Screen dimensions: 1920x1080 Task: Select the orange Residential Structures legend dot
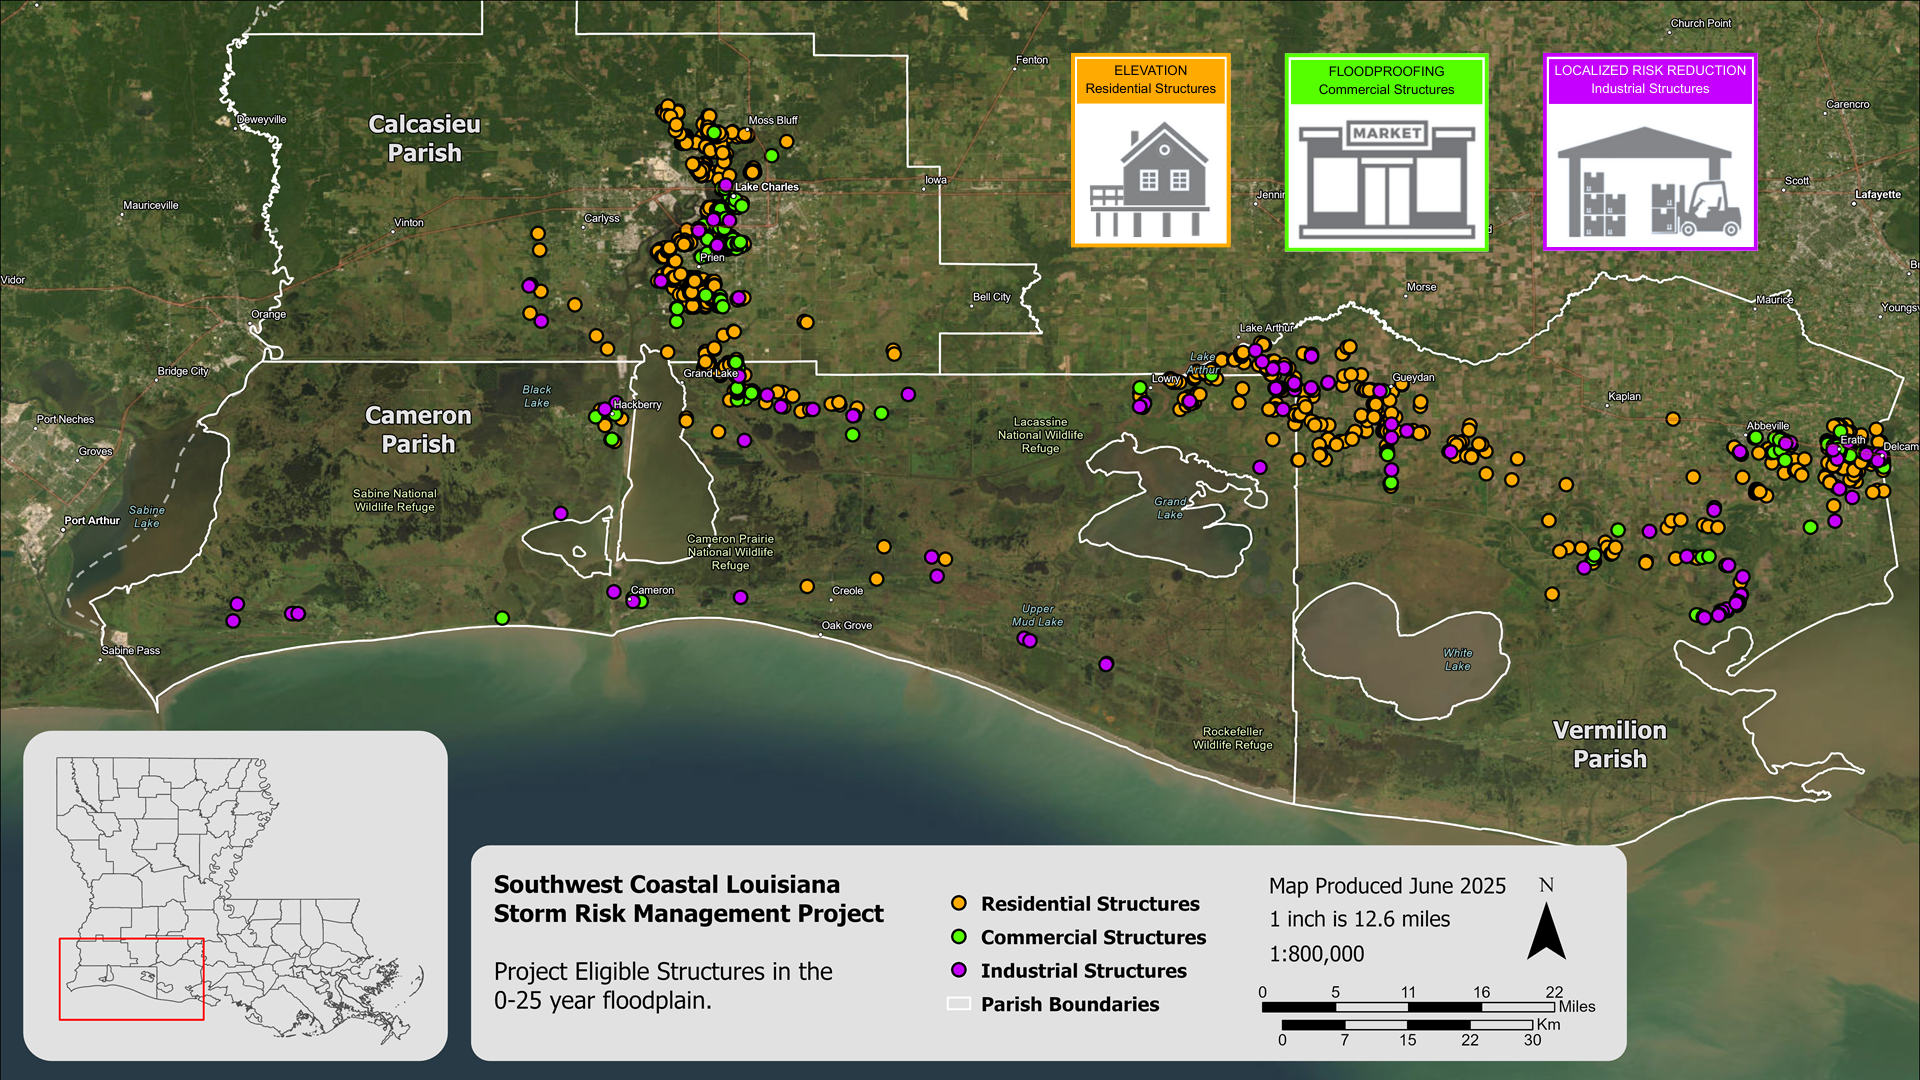point(959,904)
